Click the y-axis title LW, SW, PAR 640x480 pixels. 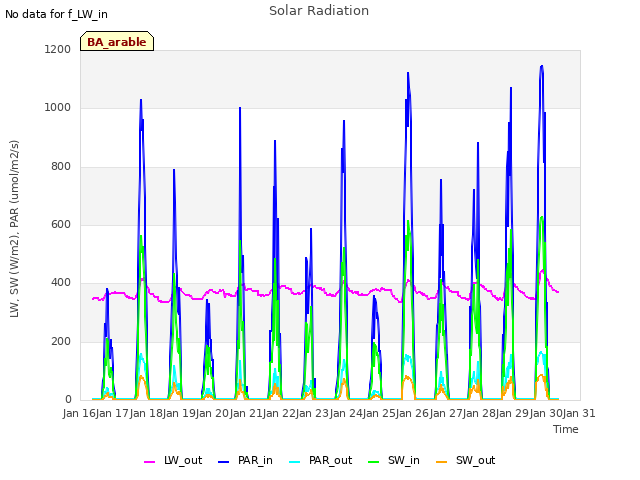tap(14, 229)
